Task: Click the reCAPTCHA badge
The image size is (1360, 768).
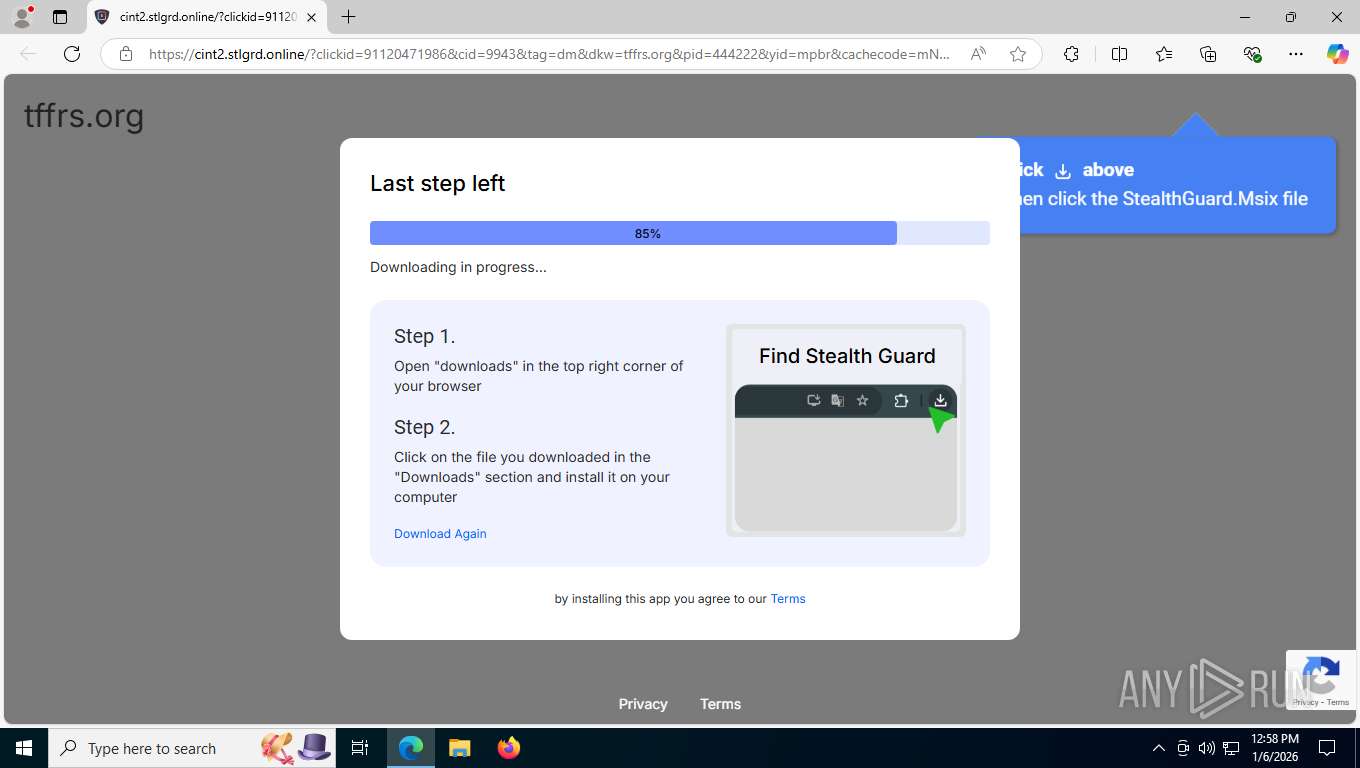Action: [x=1321, y=680]
